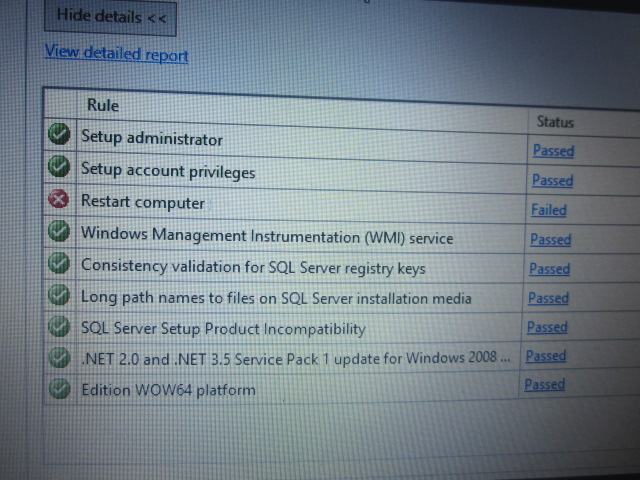Image resolution: width=640 pixels, height=480 pixels.
Task: Open Passed link for .NET 2.0 and 3.5 update rule
Action: click(546, 356)
